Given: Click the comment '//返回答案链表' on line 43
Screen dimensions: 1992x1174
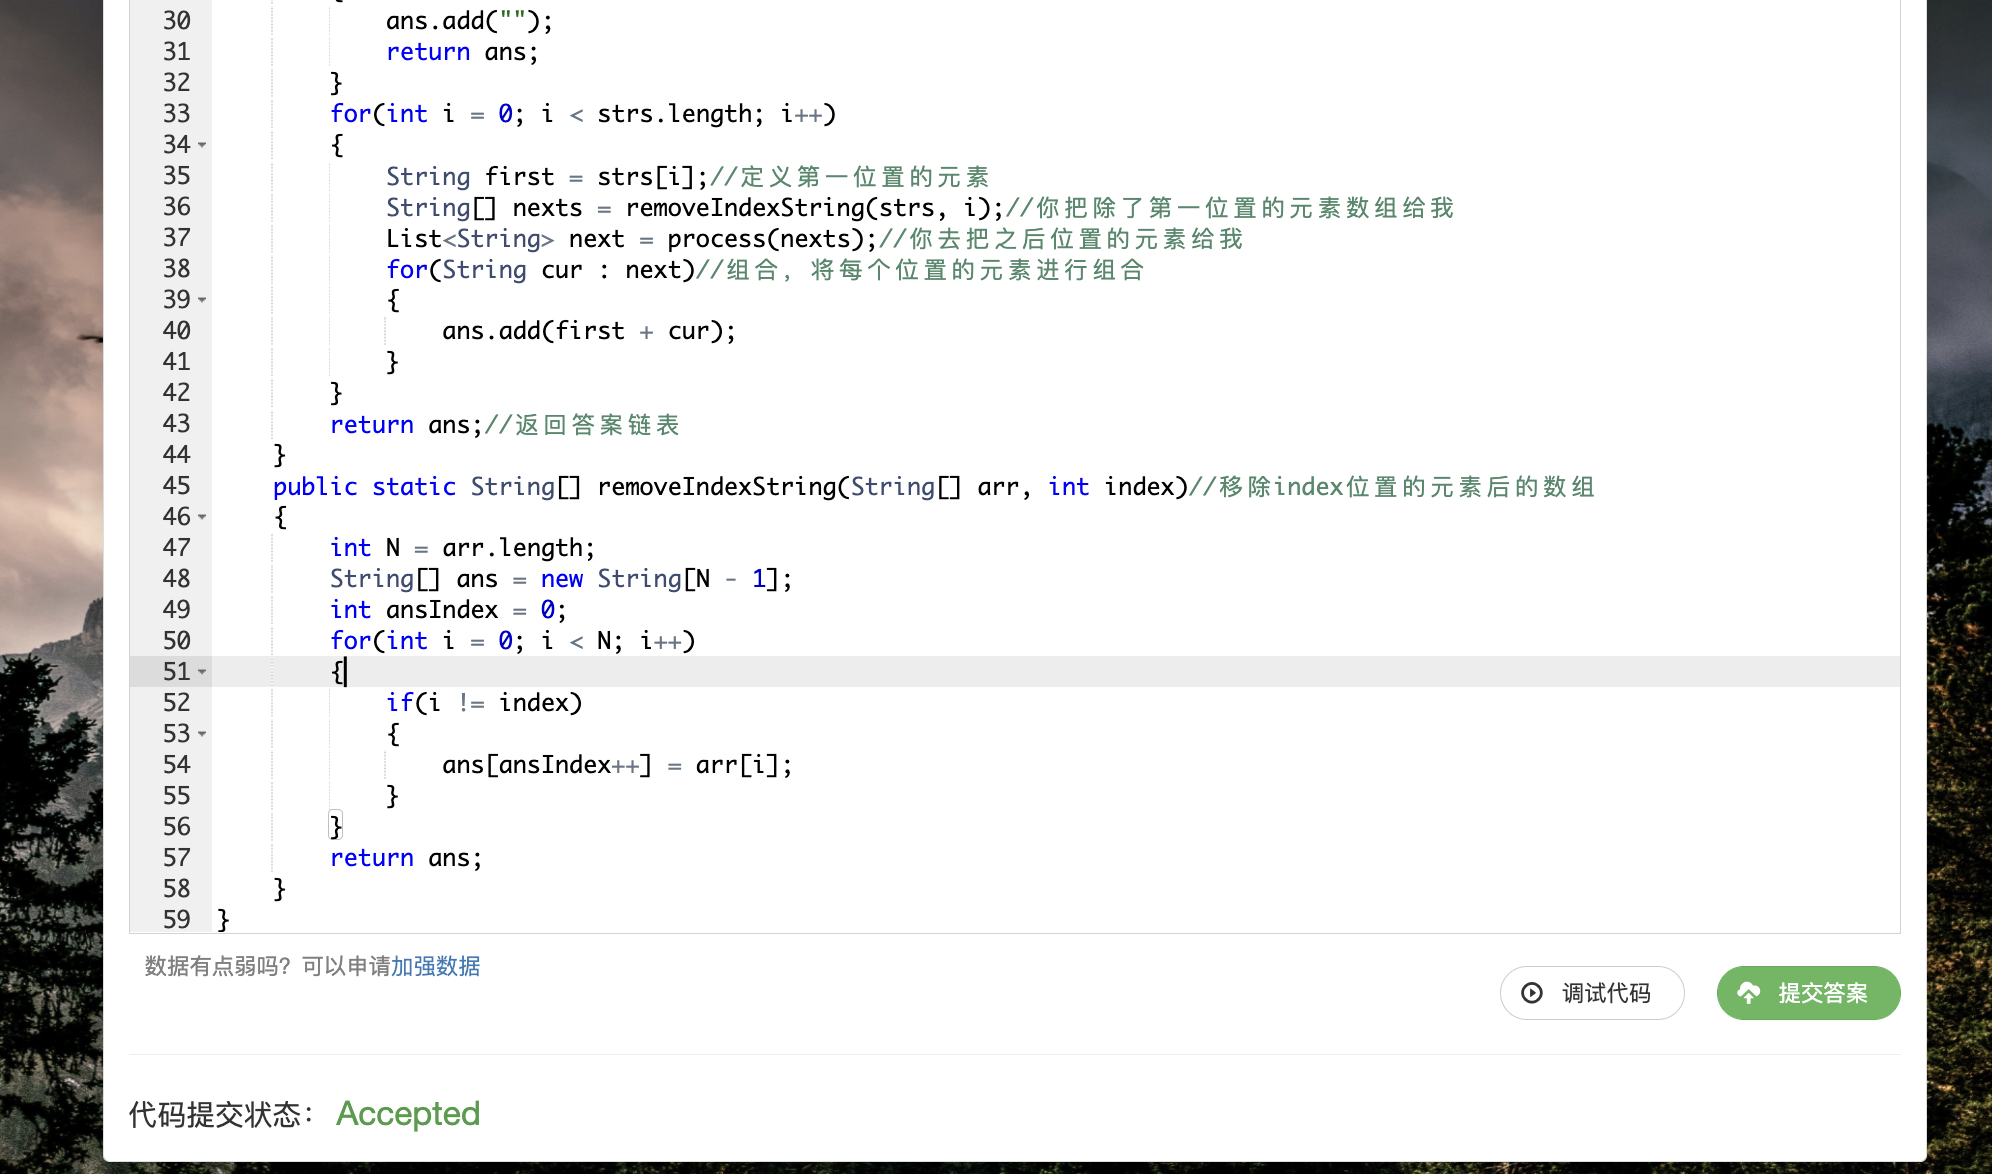Looking at the screenshot, I should pos(582,425).
